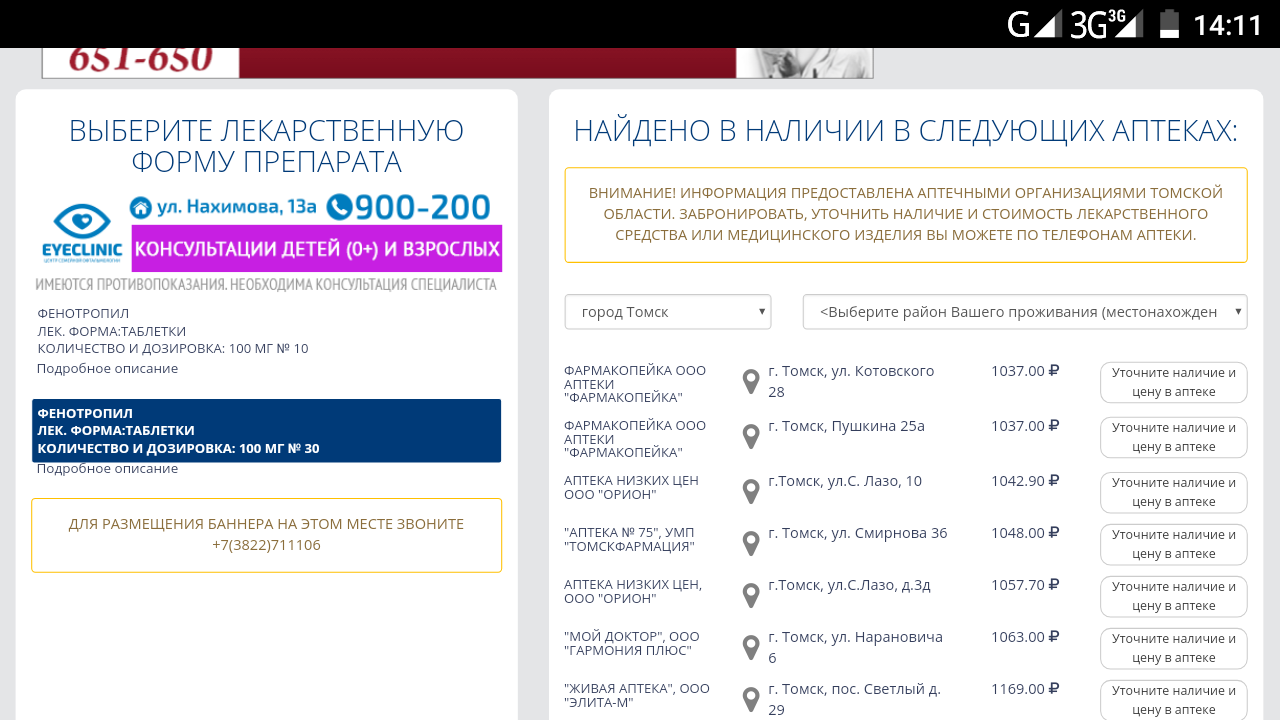This screenshot has height=720, width=1280.
Task: Tap the price 1063.00 ₽
Action: [x=1025, y=637]
